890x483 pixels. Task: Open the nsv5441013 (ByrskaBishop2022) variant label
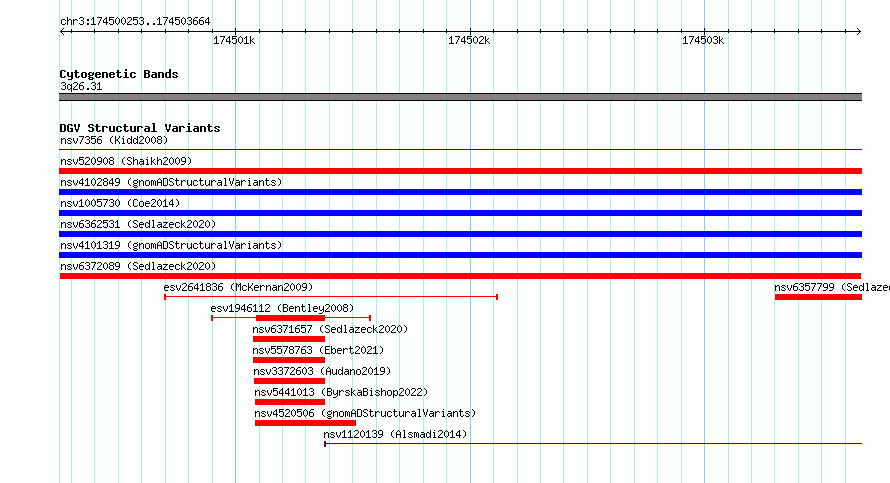(341, 392)
